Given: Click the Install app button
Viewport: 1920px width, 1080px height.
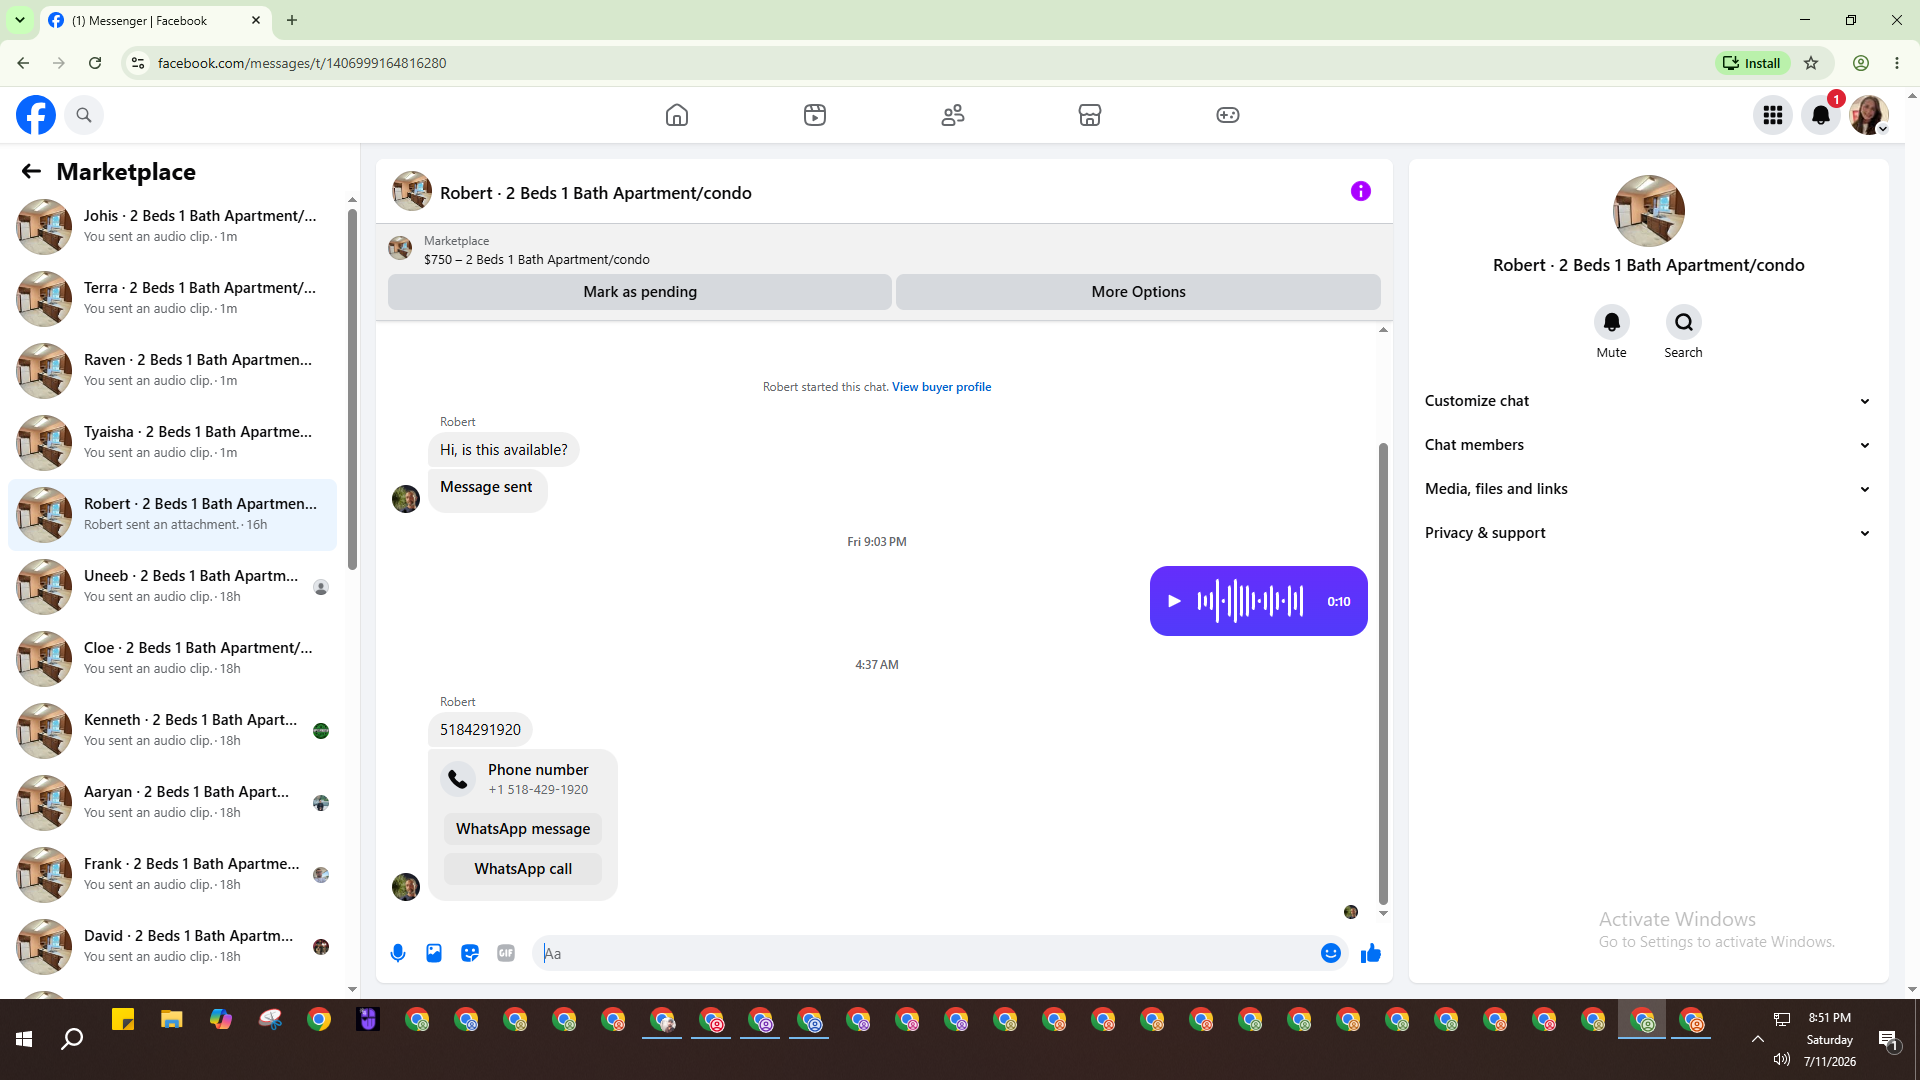Looking at the screenshot, I should [x=1752, y=63].
